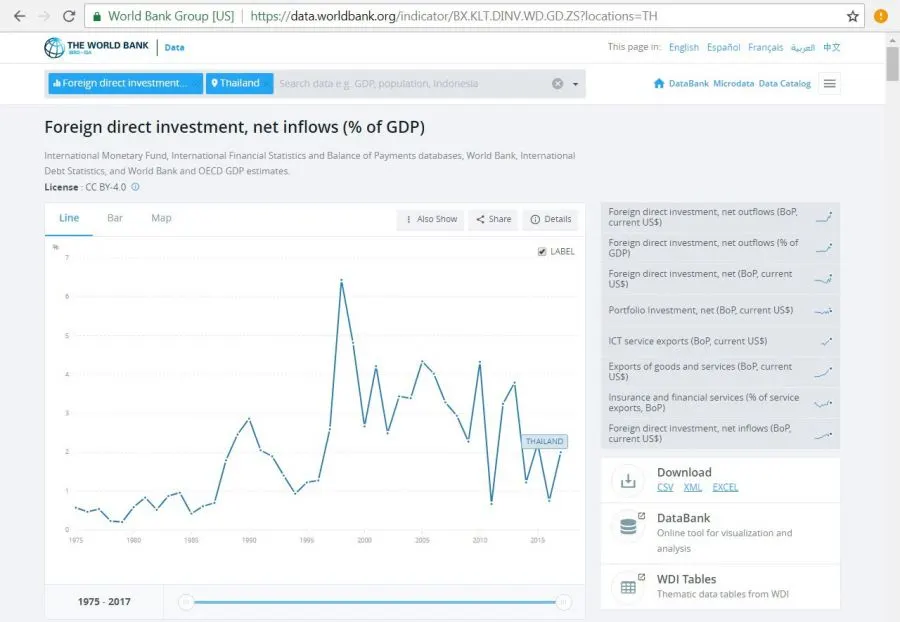900x622 pixels.
Task: Click the left handle of year range slider
Action: (185, 602)
